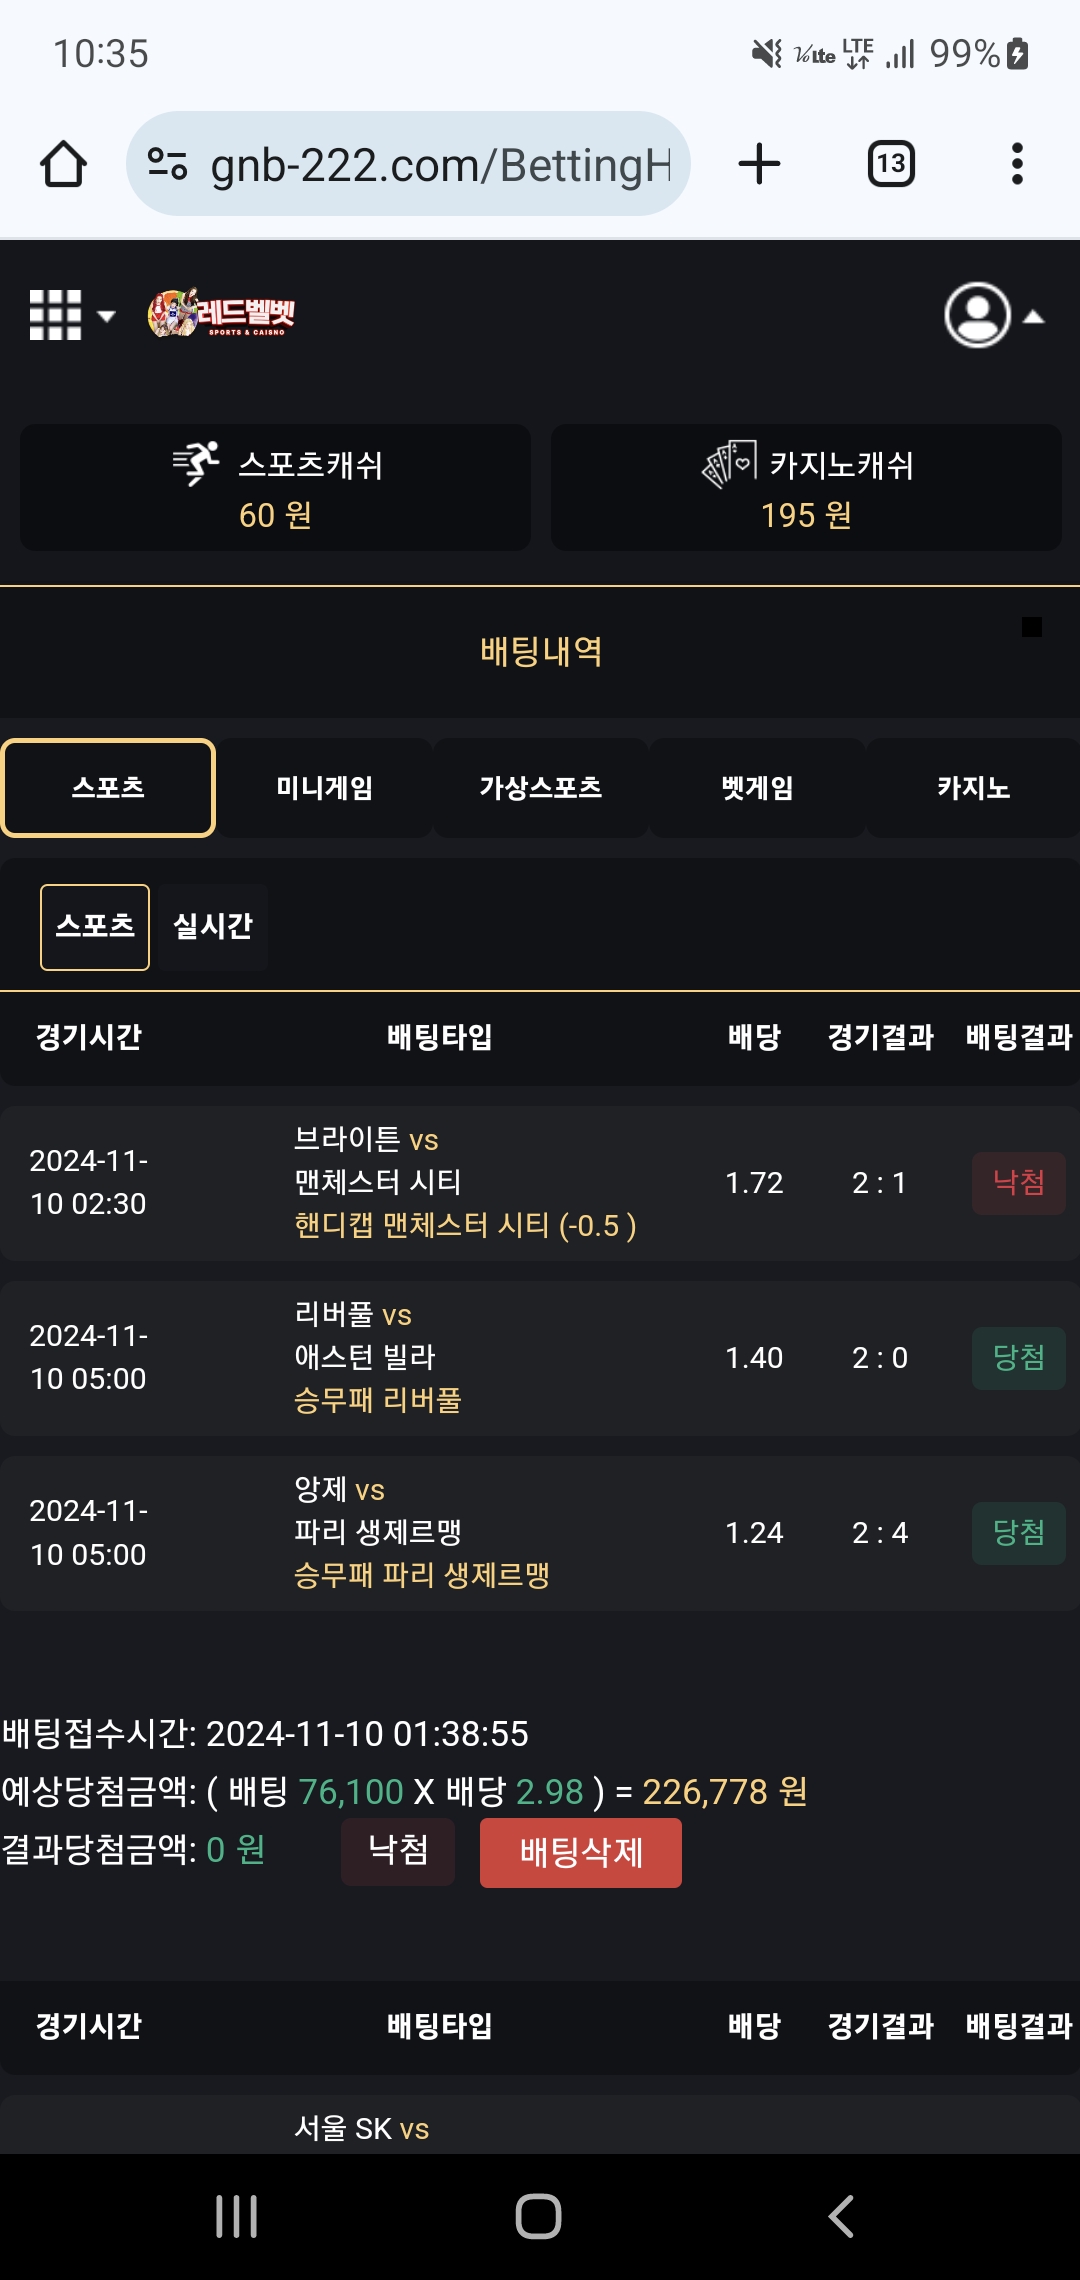The height and width of the screenshot is (2280, 1080).
Task: Open the grid menu icon
Action: point(55,316)
